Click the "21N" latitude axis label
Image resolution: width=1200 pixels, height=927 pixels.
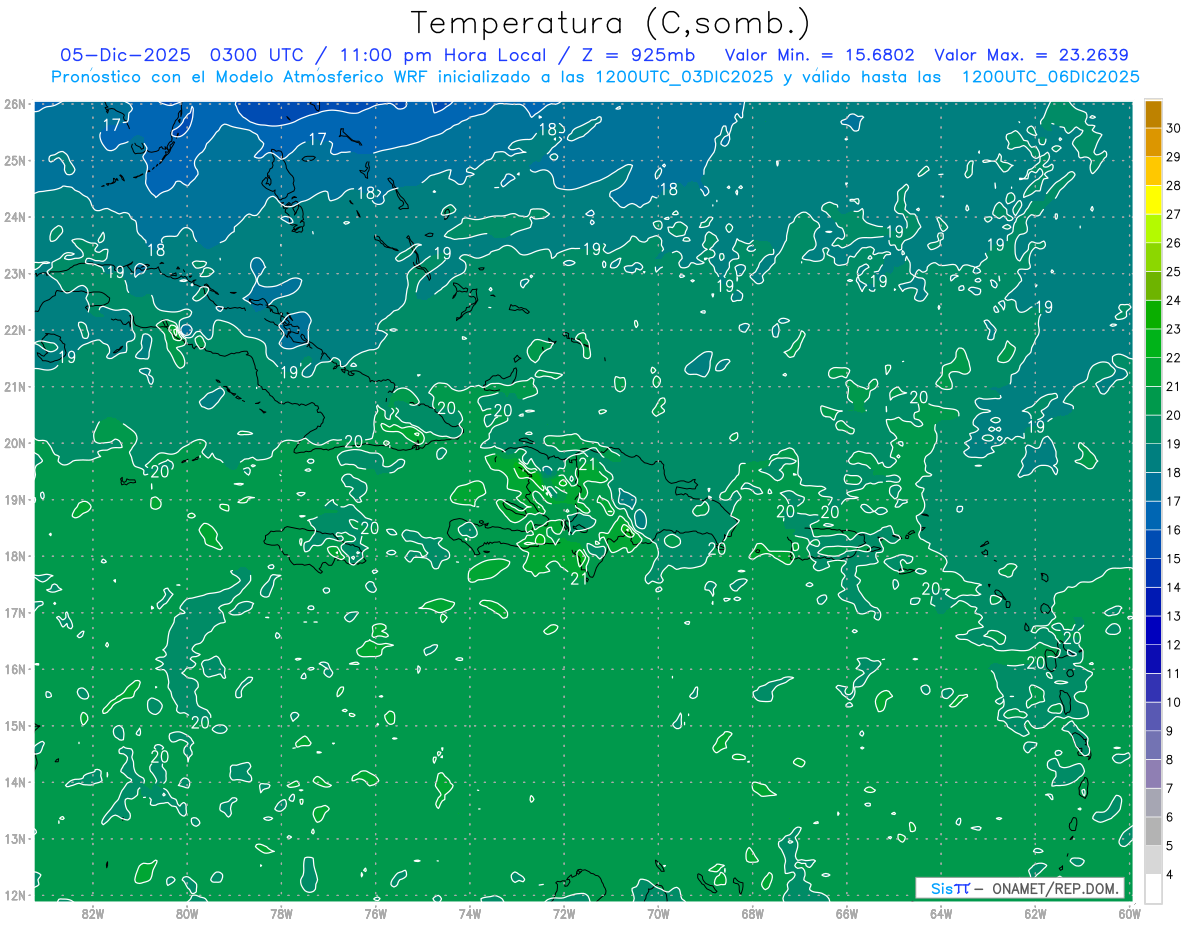click(x=14, y=386)
